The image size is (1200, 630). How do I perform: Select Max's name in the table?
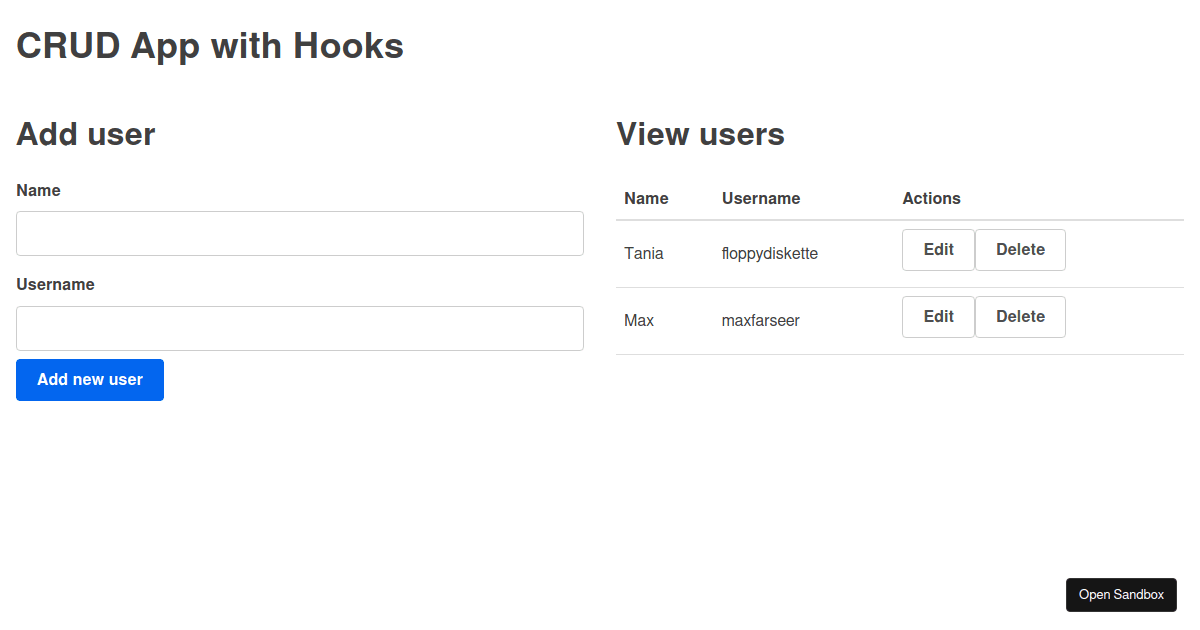pyautogui.click(x=638, y=320)
